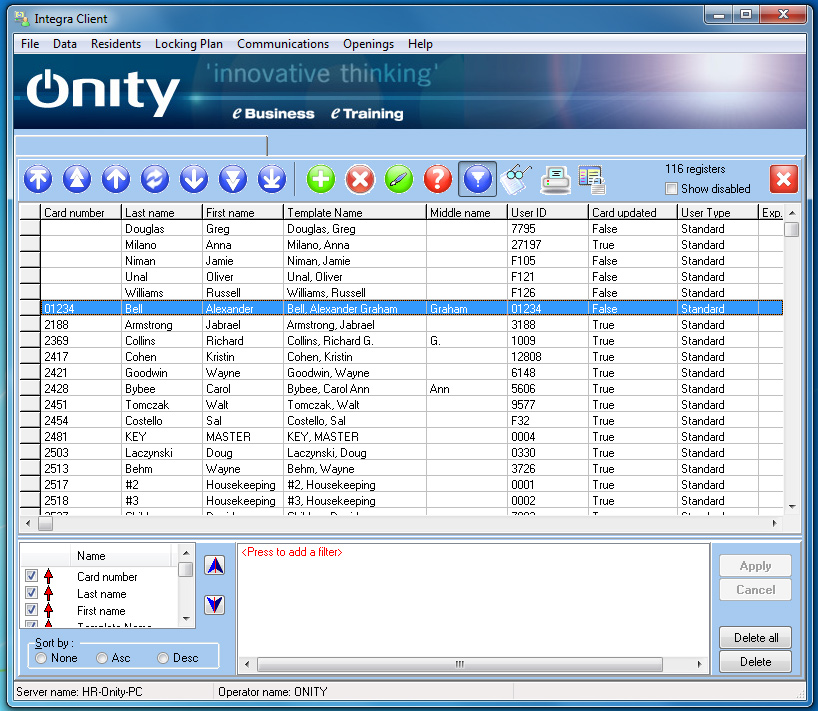This screenshot has width=818, height=711.
Task: Click the printer icon in toolbar
Action: point(555,179)
